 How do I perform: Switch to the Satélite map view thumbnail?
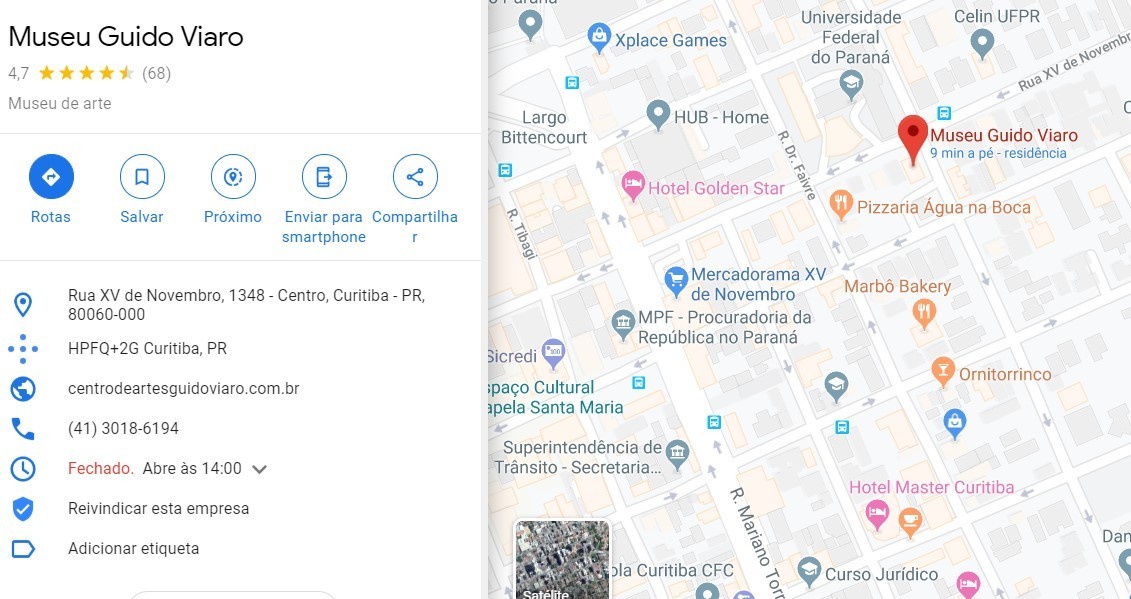point(562,560)
